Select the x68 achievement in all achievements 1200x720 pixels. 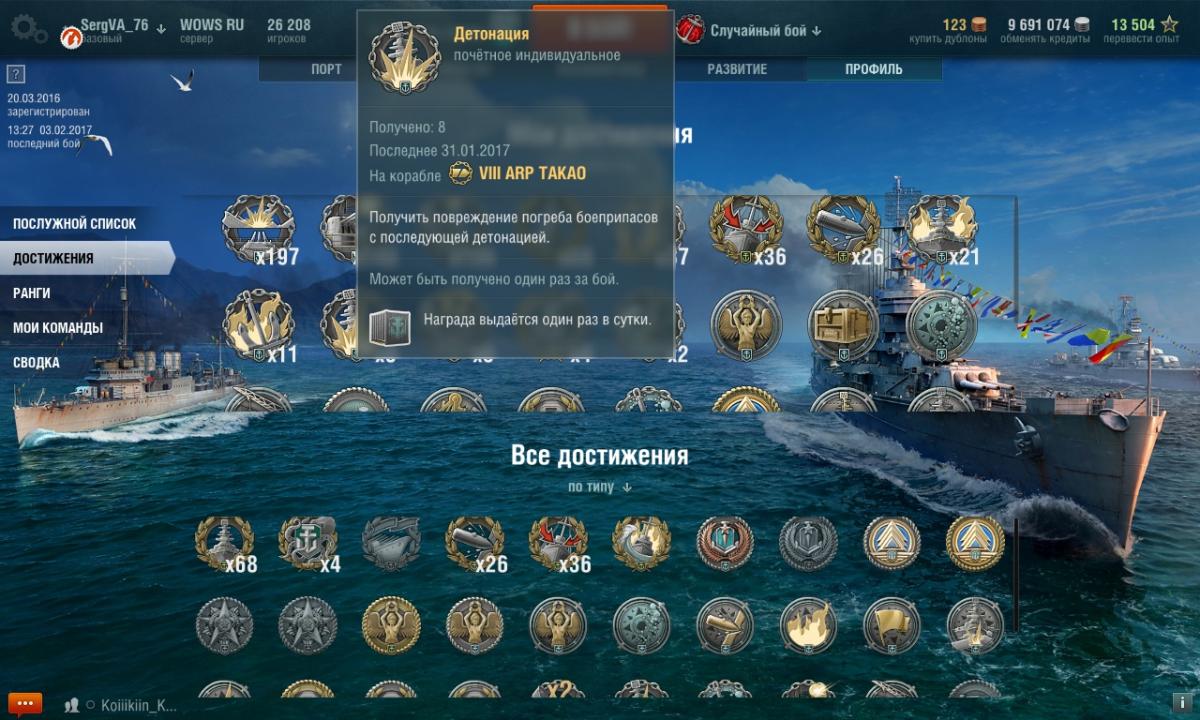coord(225,544)
